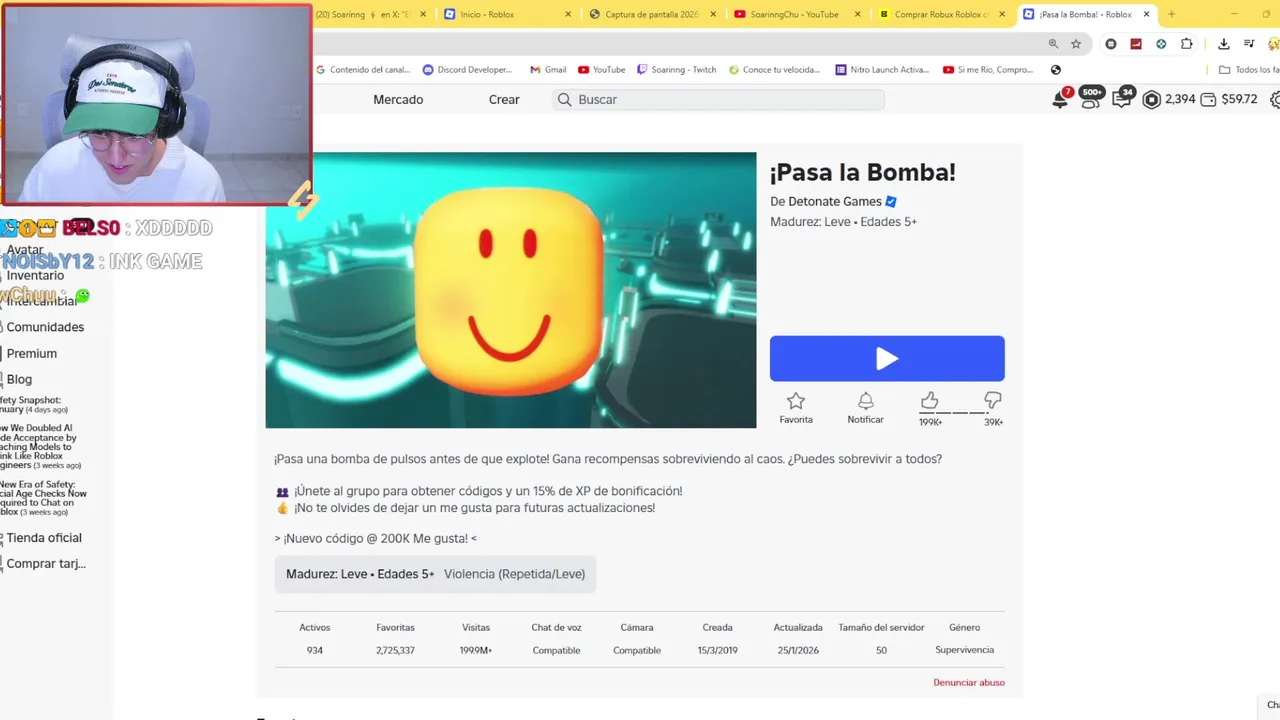Switch to the Comprar Robux Roblox tab
1280x720 pixels.
pos(942,14)
